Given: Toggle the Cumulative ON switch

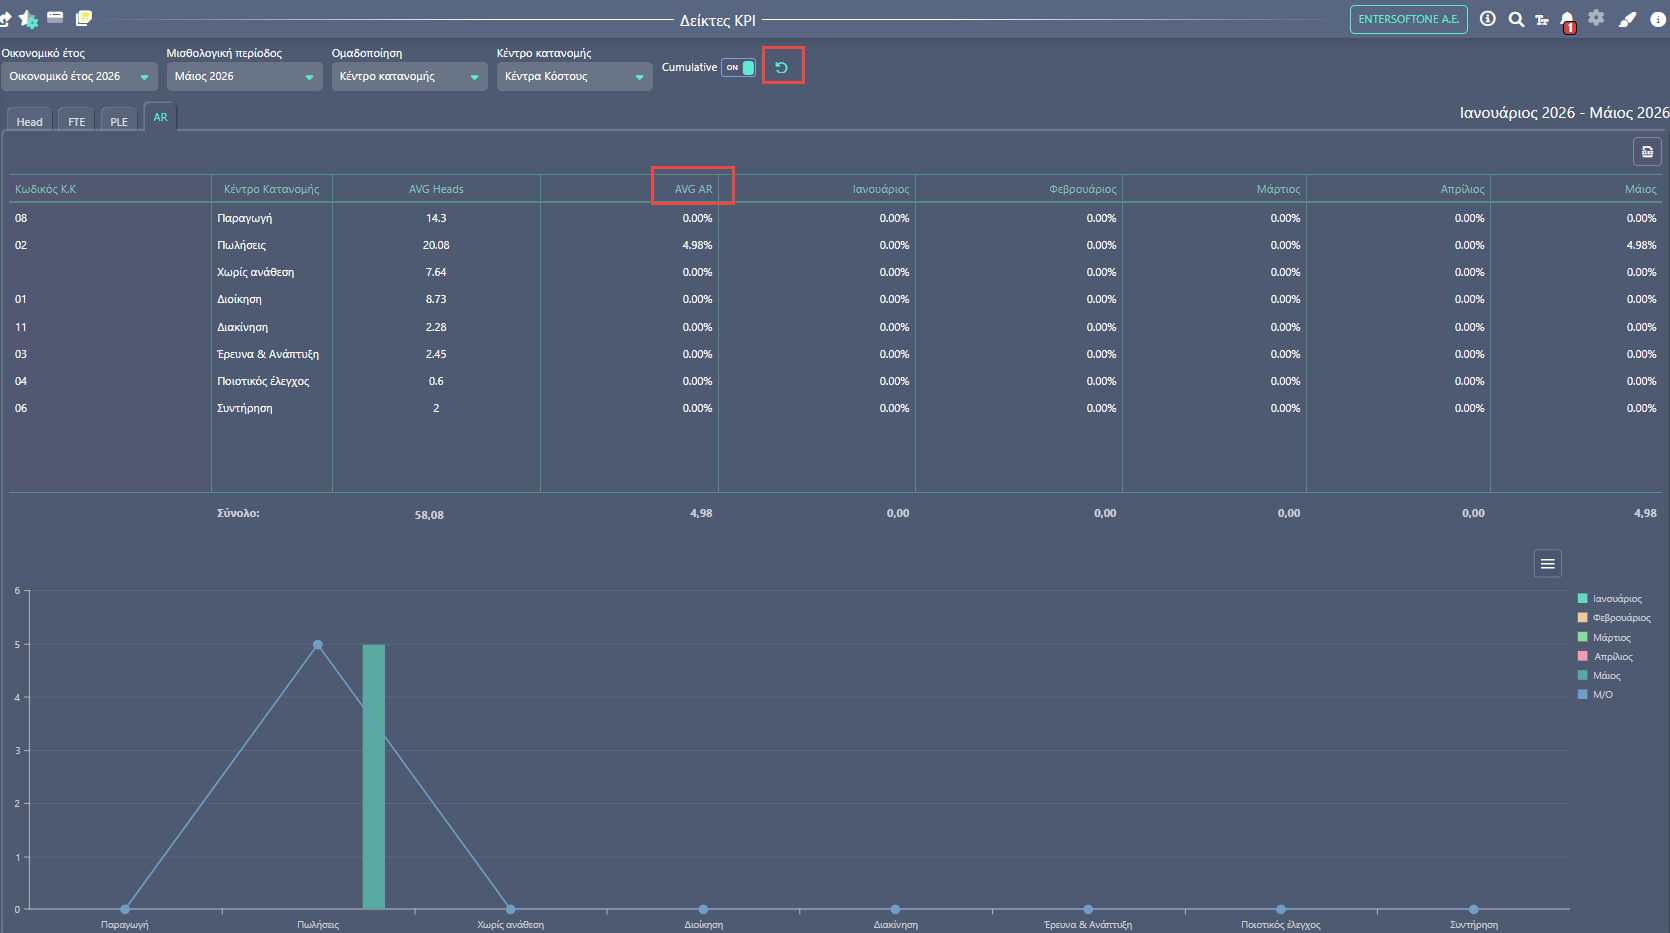Looking at the screenshot, I should coord(739,67).
